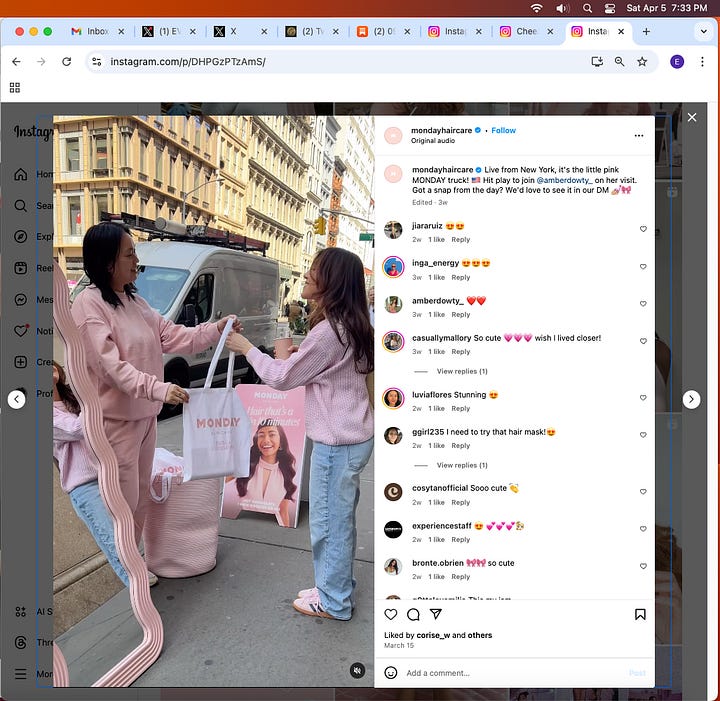Image resolution: width=720 pixels, height=701 pixels.
Task: Switch to the (2) T tab
Action: click(x=312, y=31)
